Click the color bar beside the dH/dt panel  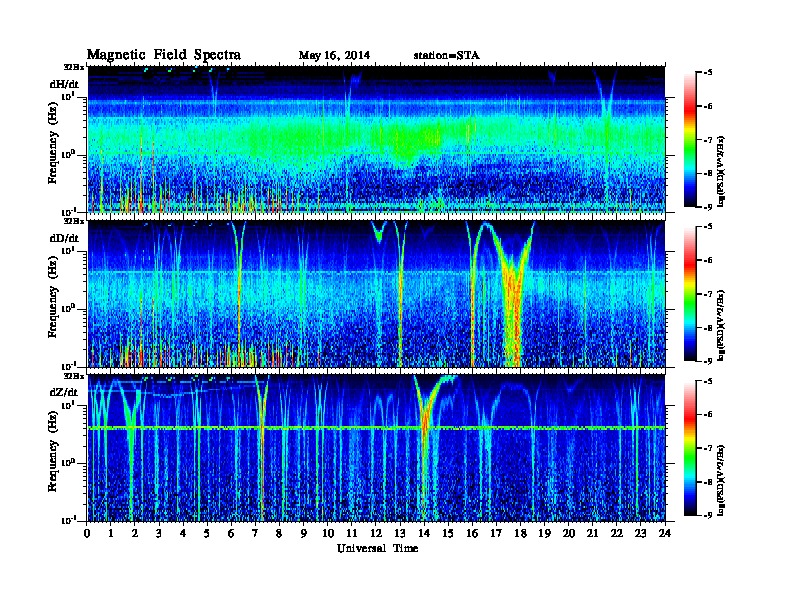[690, 139]
